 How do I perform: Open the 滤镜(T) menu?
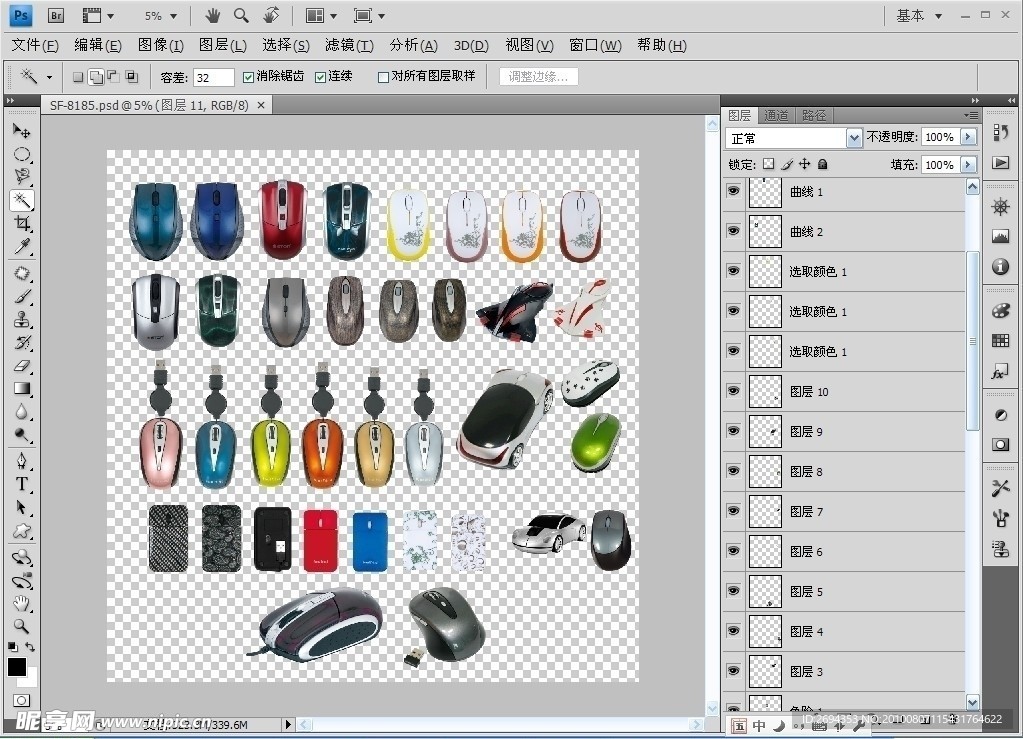(349, 45)
